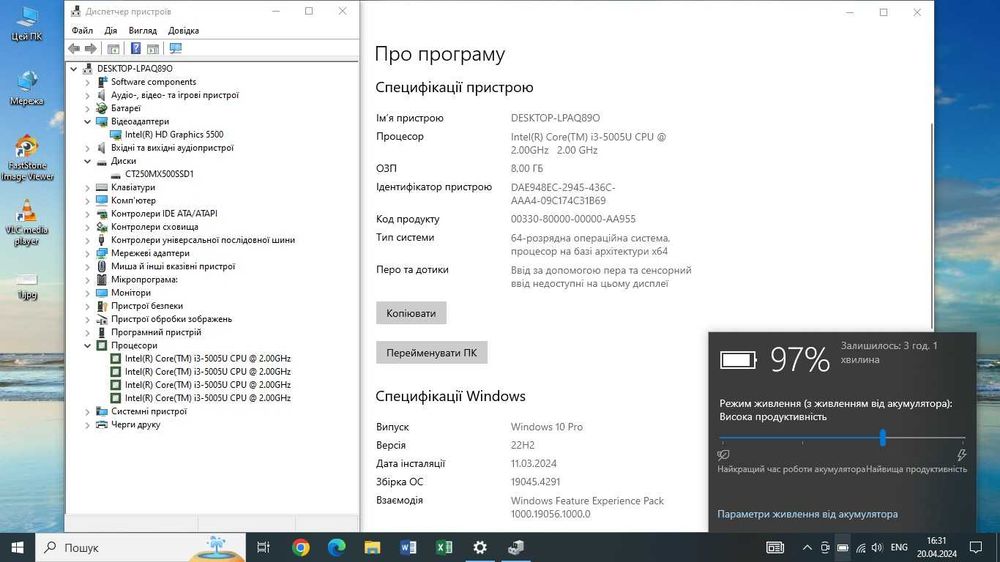This screenshot has width=1000, height=562.
Task: Collapse the Диски node
Action: pyautogui.click(x=87, y=161)
